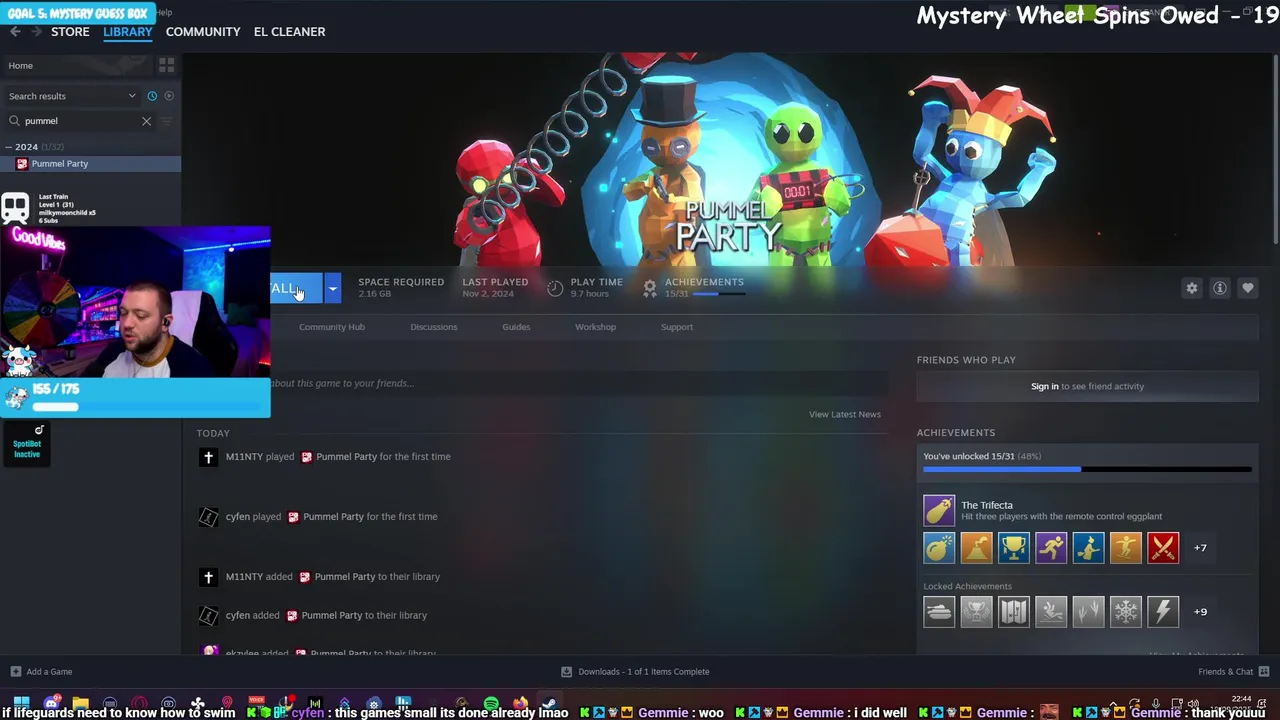Click the locked footprints achievement icon
The width and height of the screenshot is (1280, 720).
pos(1089,612)
